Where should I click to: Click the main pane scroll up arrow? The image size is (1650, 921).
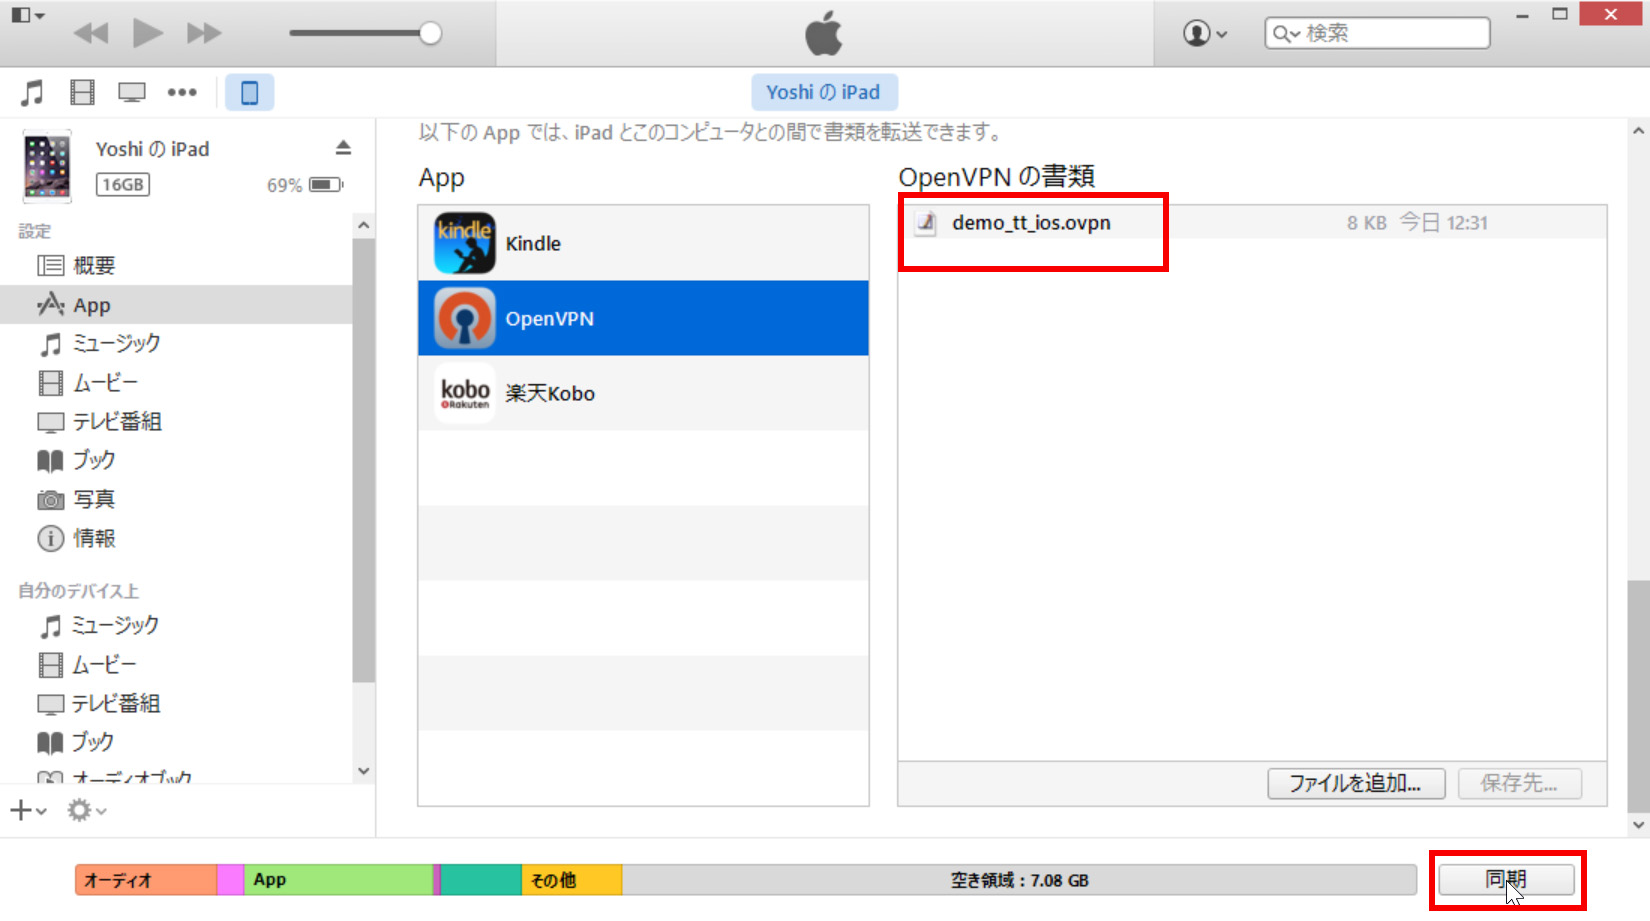click(1638, 131)
